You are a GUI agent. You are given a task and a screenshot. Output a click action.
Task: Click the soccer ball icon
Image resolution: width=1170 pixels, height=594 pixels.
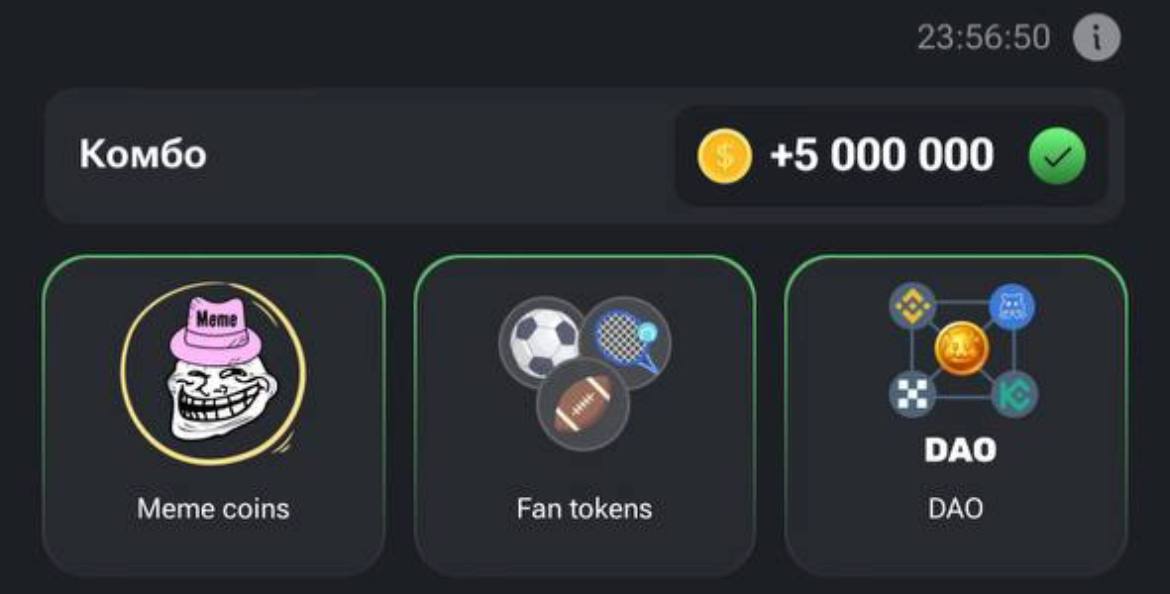point(541,340)
